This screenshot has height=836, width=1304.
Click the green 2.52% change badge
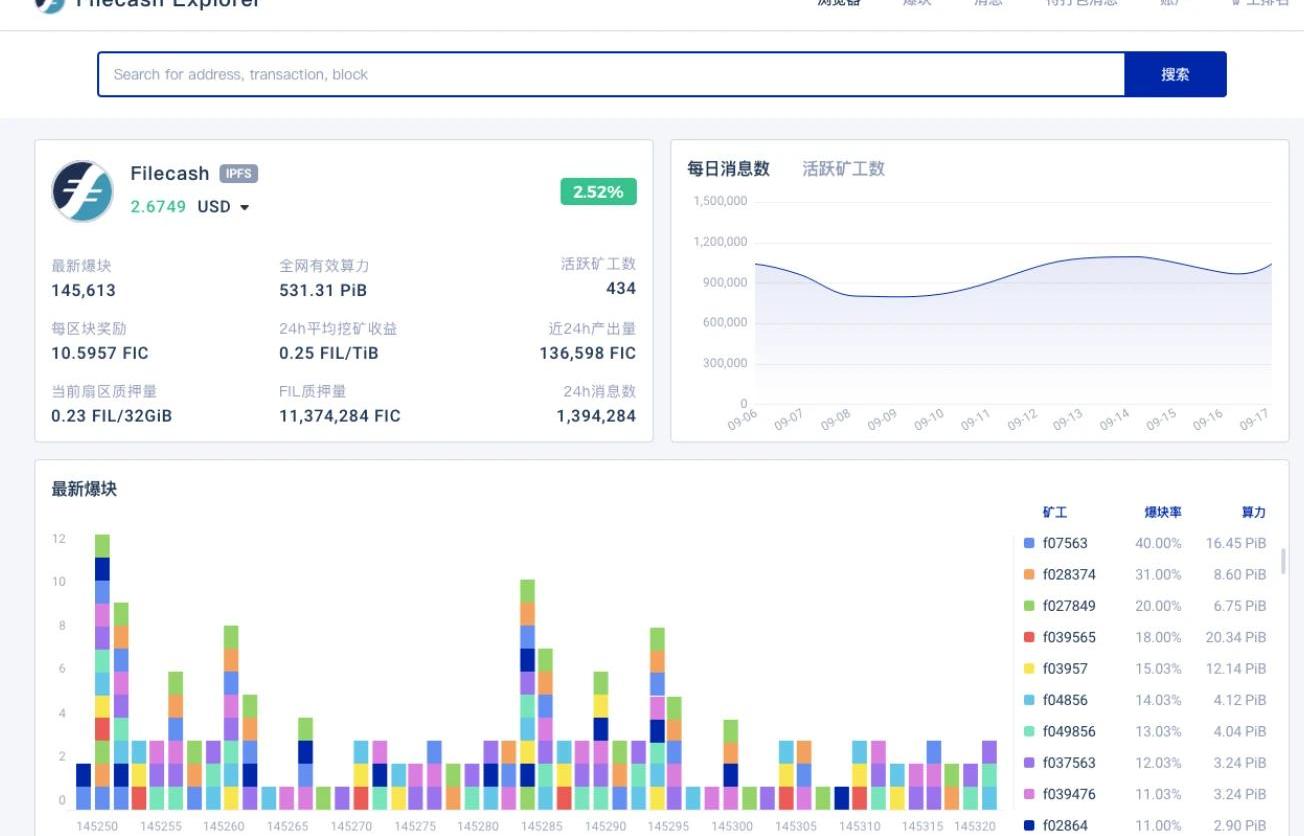tap(598, 192)
